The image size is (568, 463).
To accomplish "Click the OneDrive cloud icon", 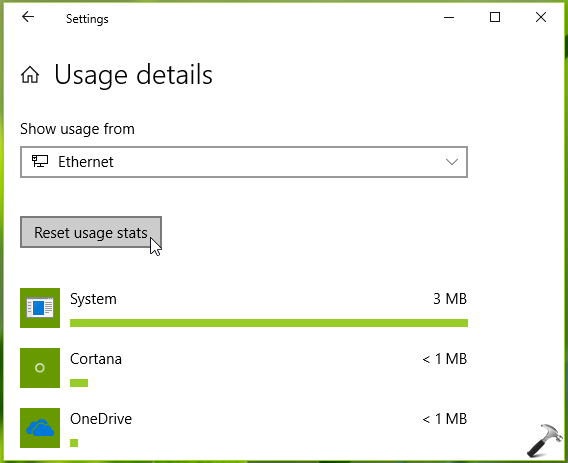I will tap(40, 428).
